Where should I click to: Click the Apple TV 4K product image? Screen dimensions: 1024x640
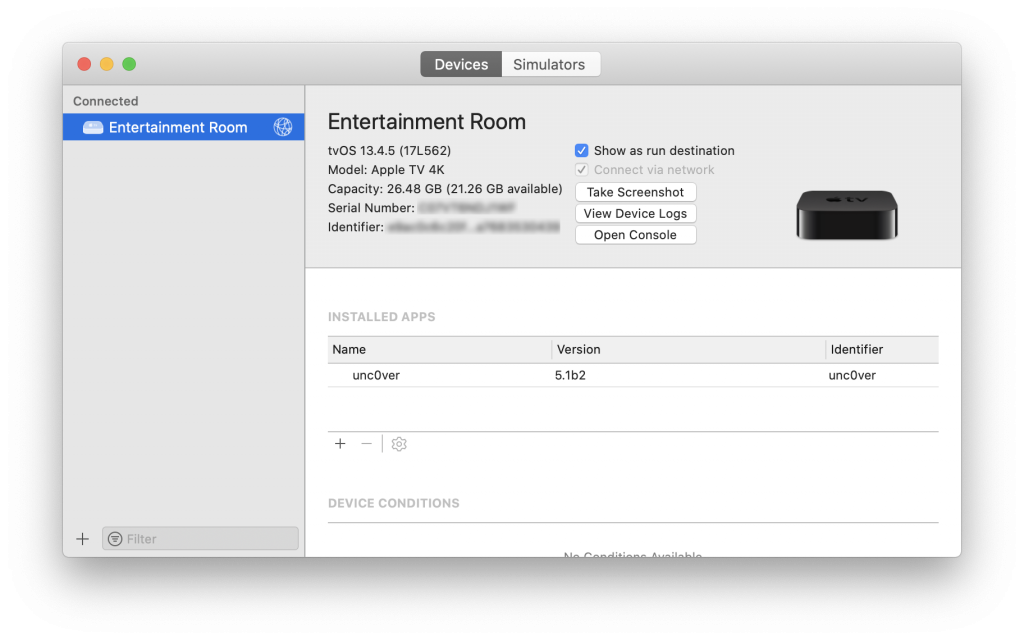coord(846,212)
